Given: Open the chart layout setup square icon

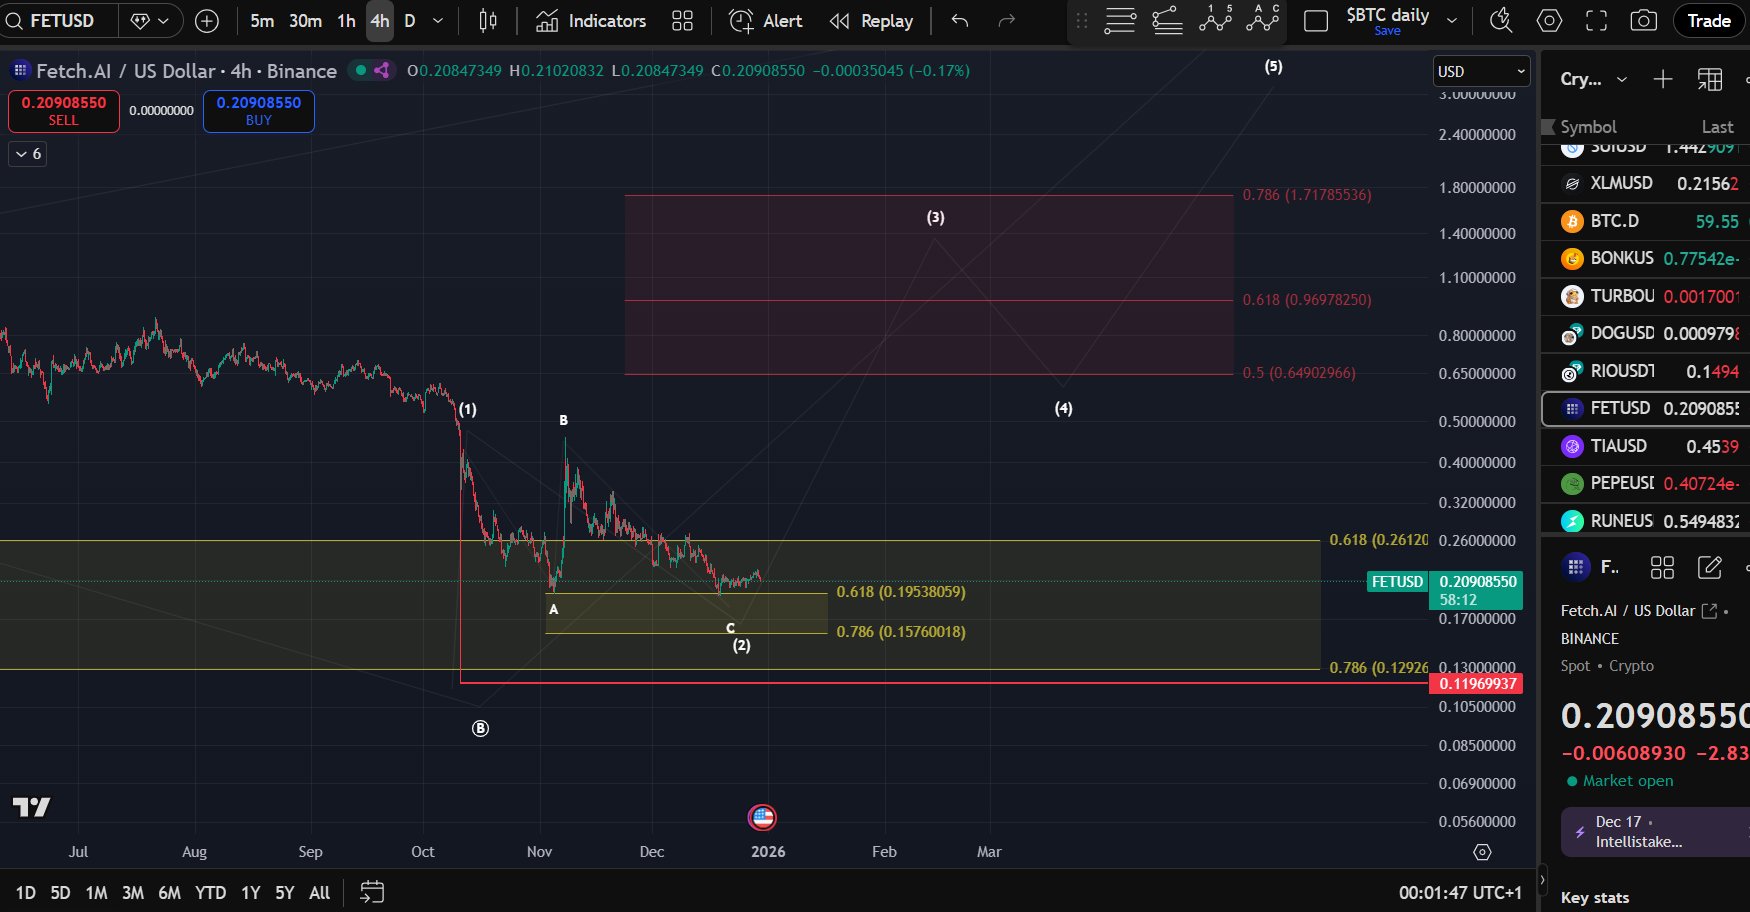Looking at the screenshot, I should [x=1316, y=21].
